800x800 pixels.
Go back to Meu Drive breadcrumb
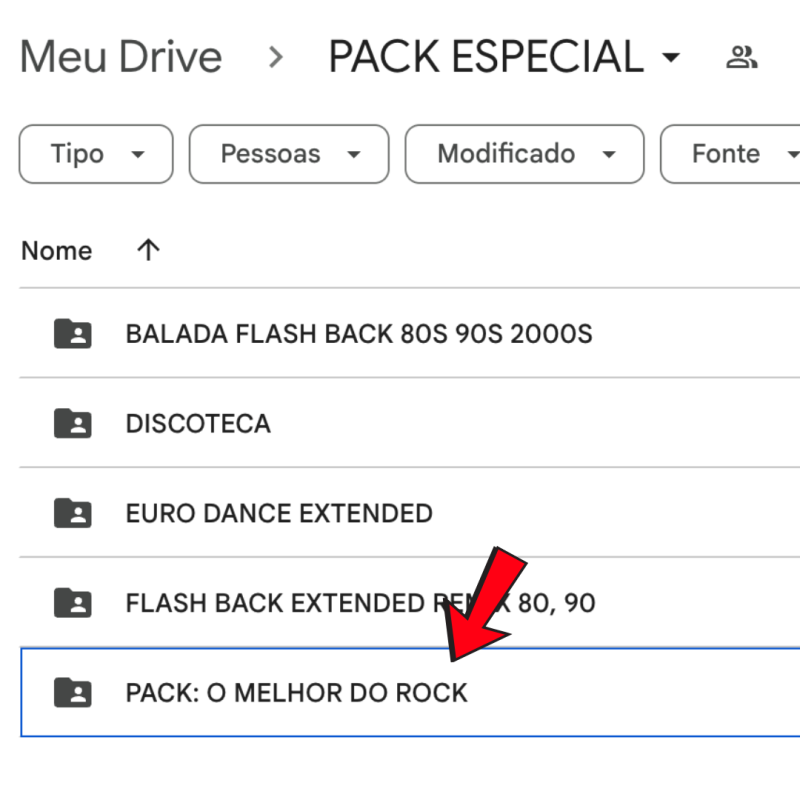121,57
